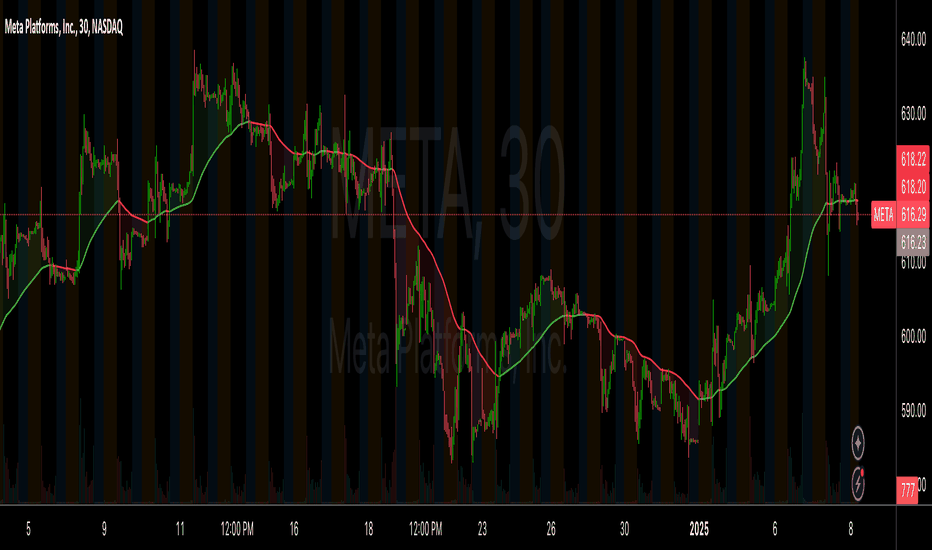Image resolution: width=932 pixels, height=550 pixels.
Task: Click the date 6 on time axis
Action: point(774,529)
